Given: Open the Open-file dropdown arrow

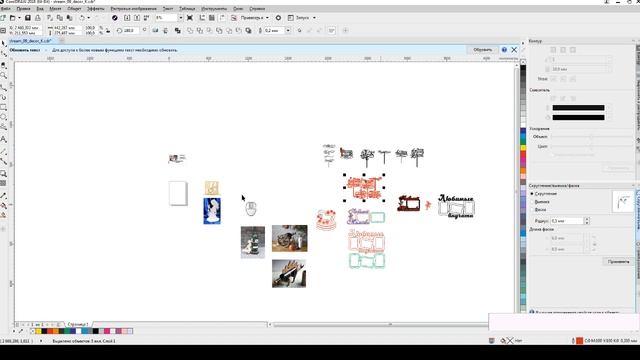Looking at the screenshot, I should pos(19,18).
